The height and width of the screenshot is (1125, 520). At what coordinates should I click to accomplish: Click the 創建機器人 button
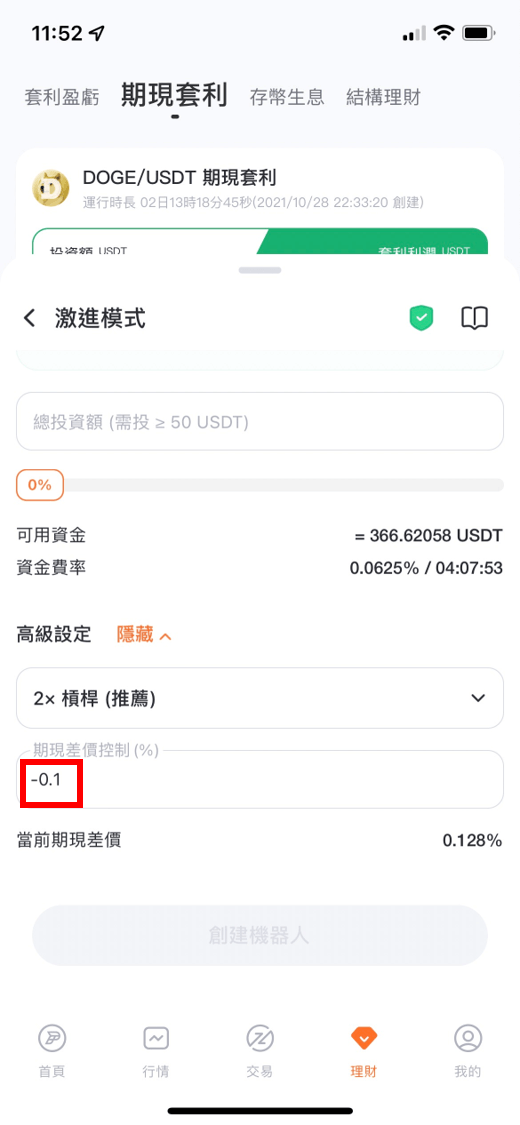click(260, 936)
